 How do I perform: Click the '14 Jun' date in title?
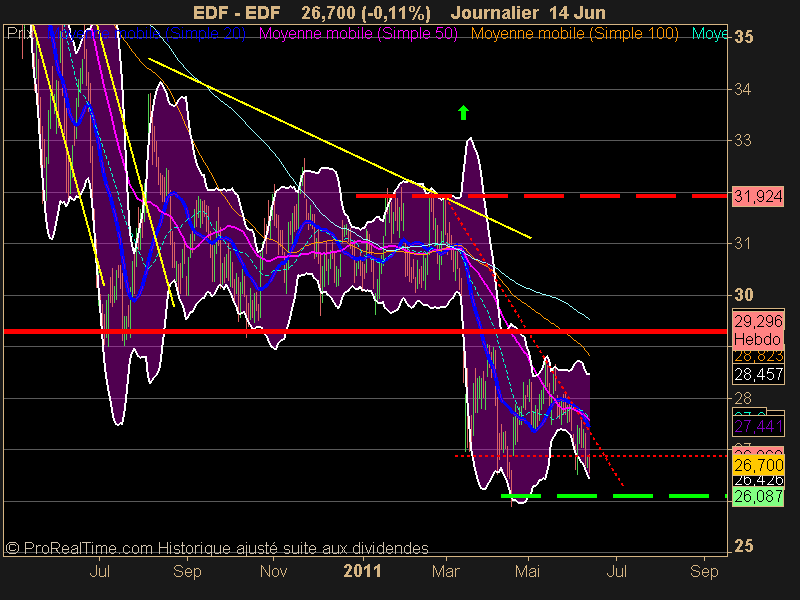coord(578,13)
